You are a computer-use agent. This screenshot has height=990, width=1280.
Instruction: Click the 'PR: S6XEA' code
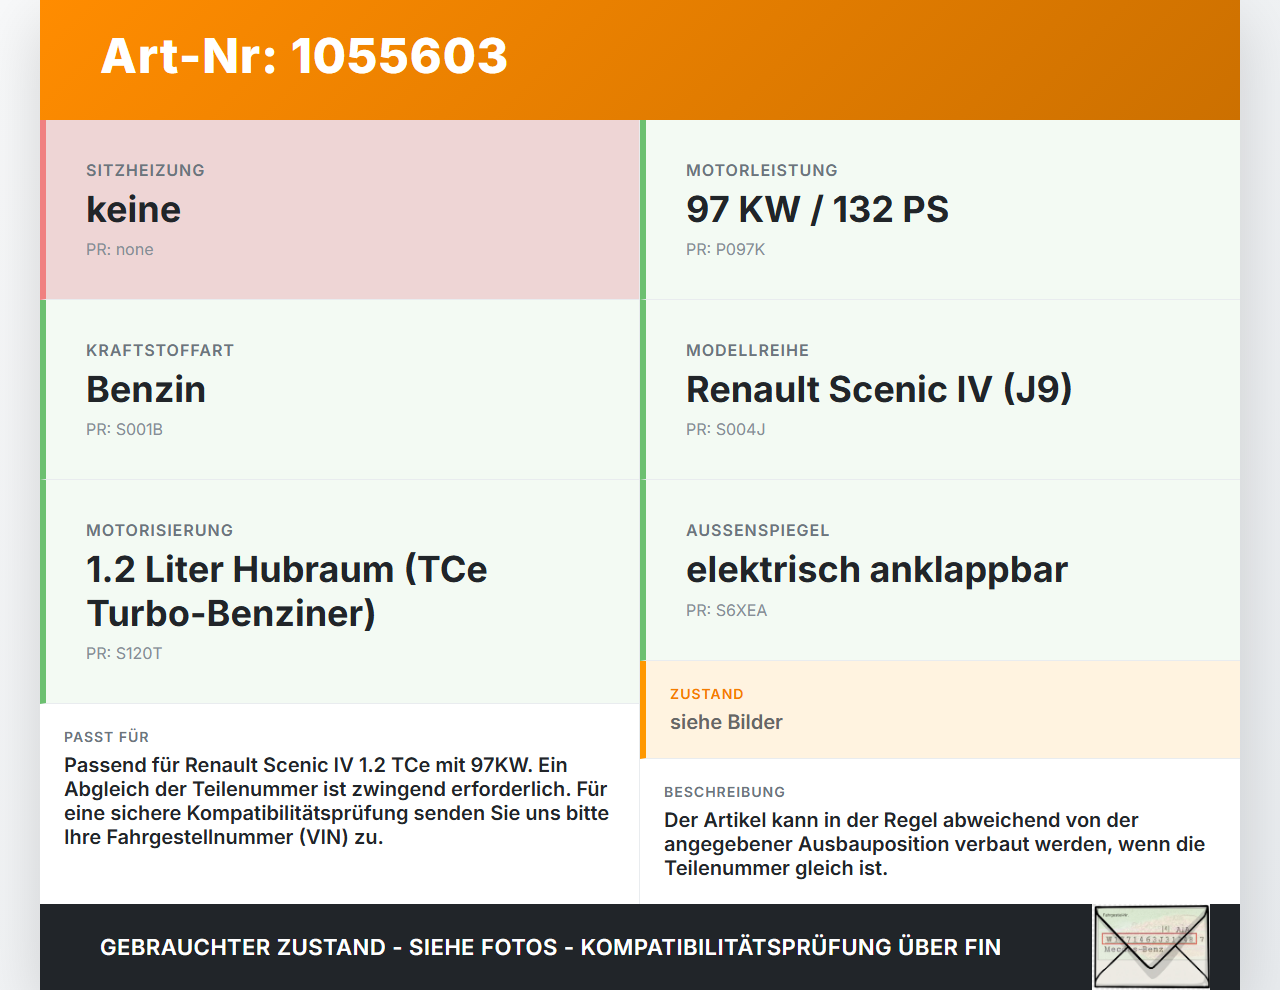(x=726, y=610)
